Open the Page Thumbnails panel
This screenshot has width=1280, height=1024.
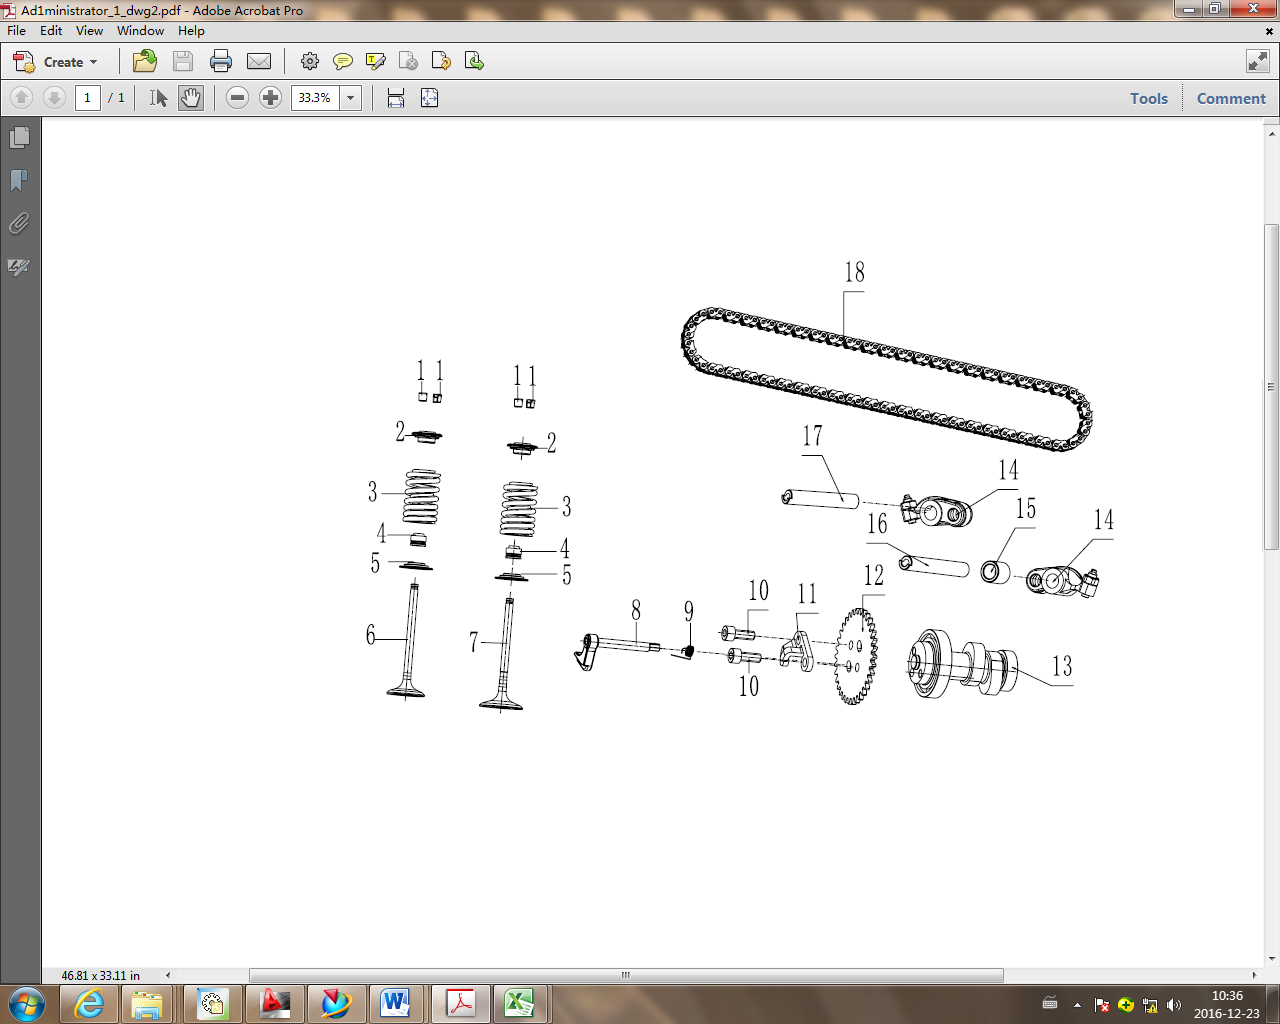(17, 137)
